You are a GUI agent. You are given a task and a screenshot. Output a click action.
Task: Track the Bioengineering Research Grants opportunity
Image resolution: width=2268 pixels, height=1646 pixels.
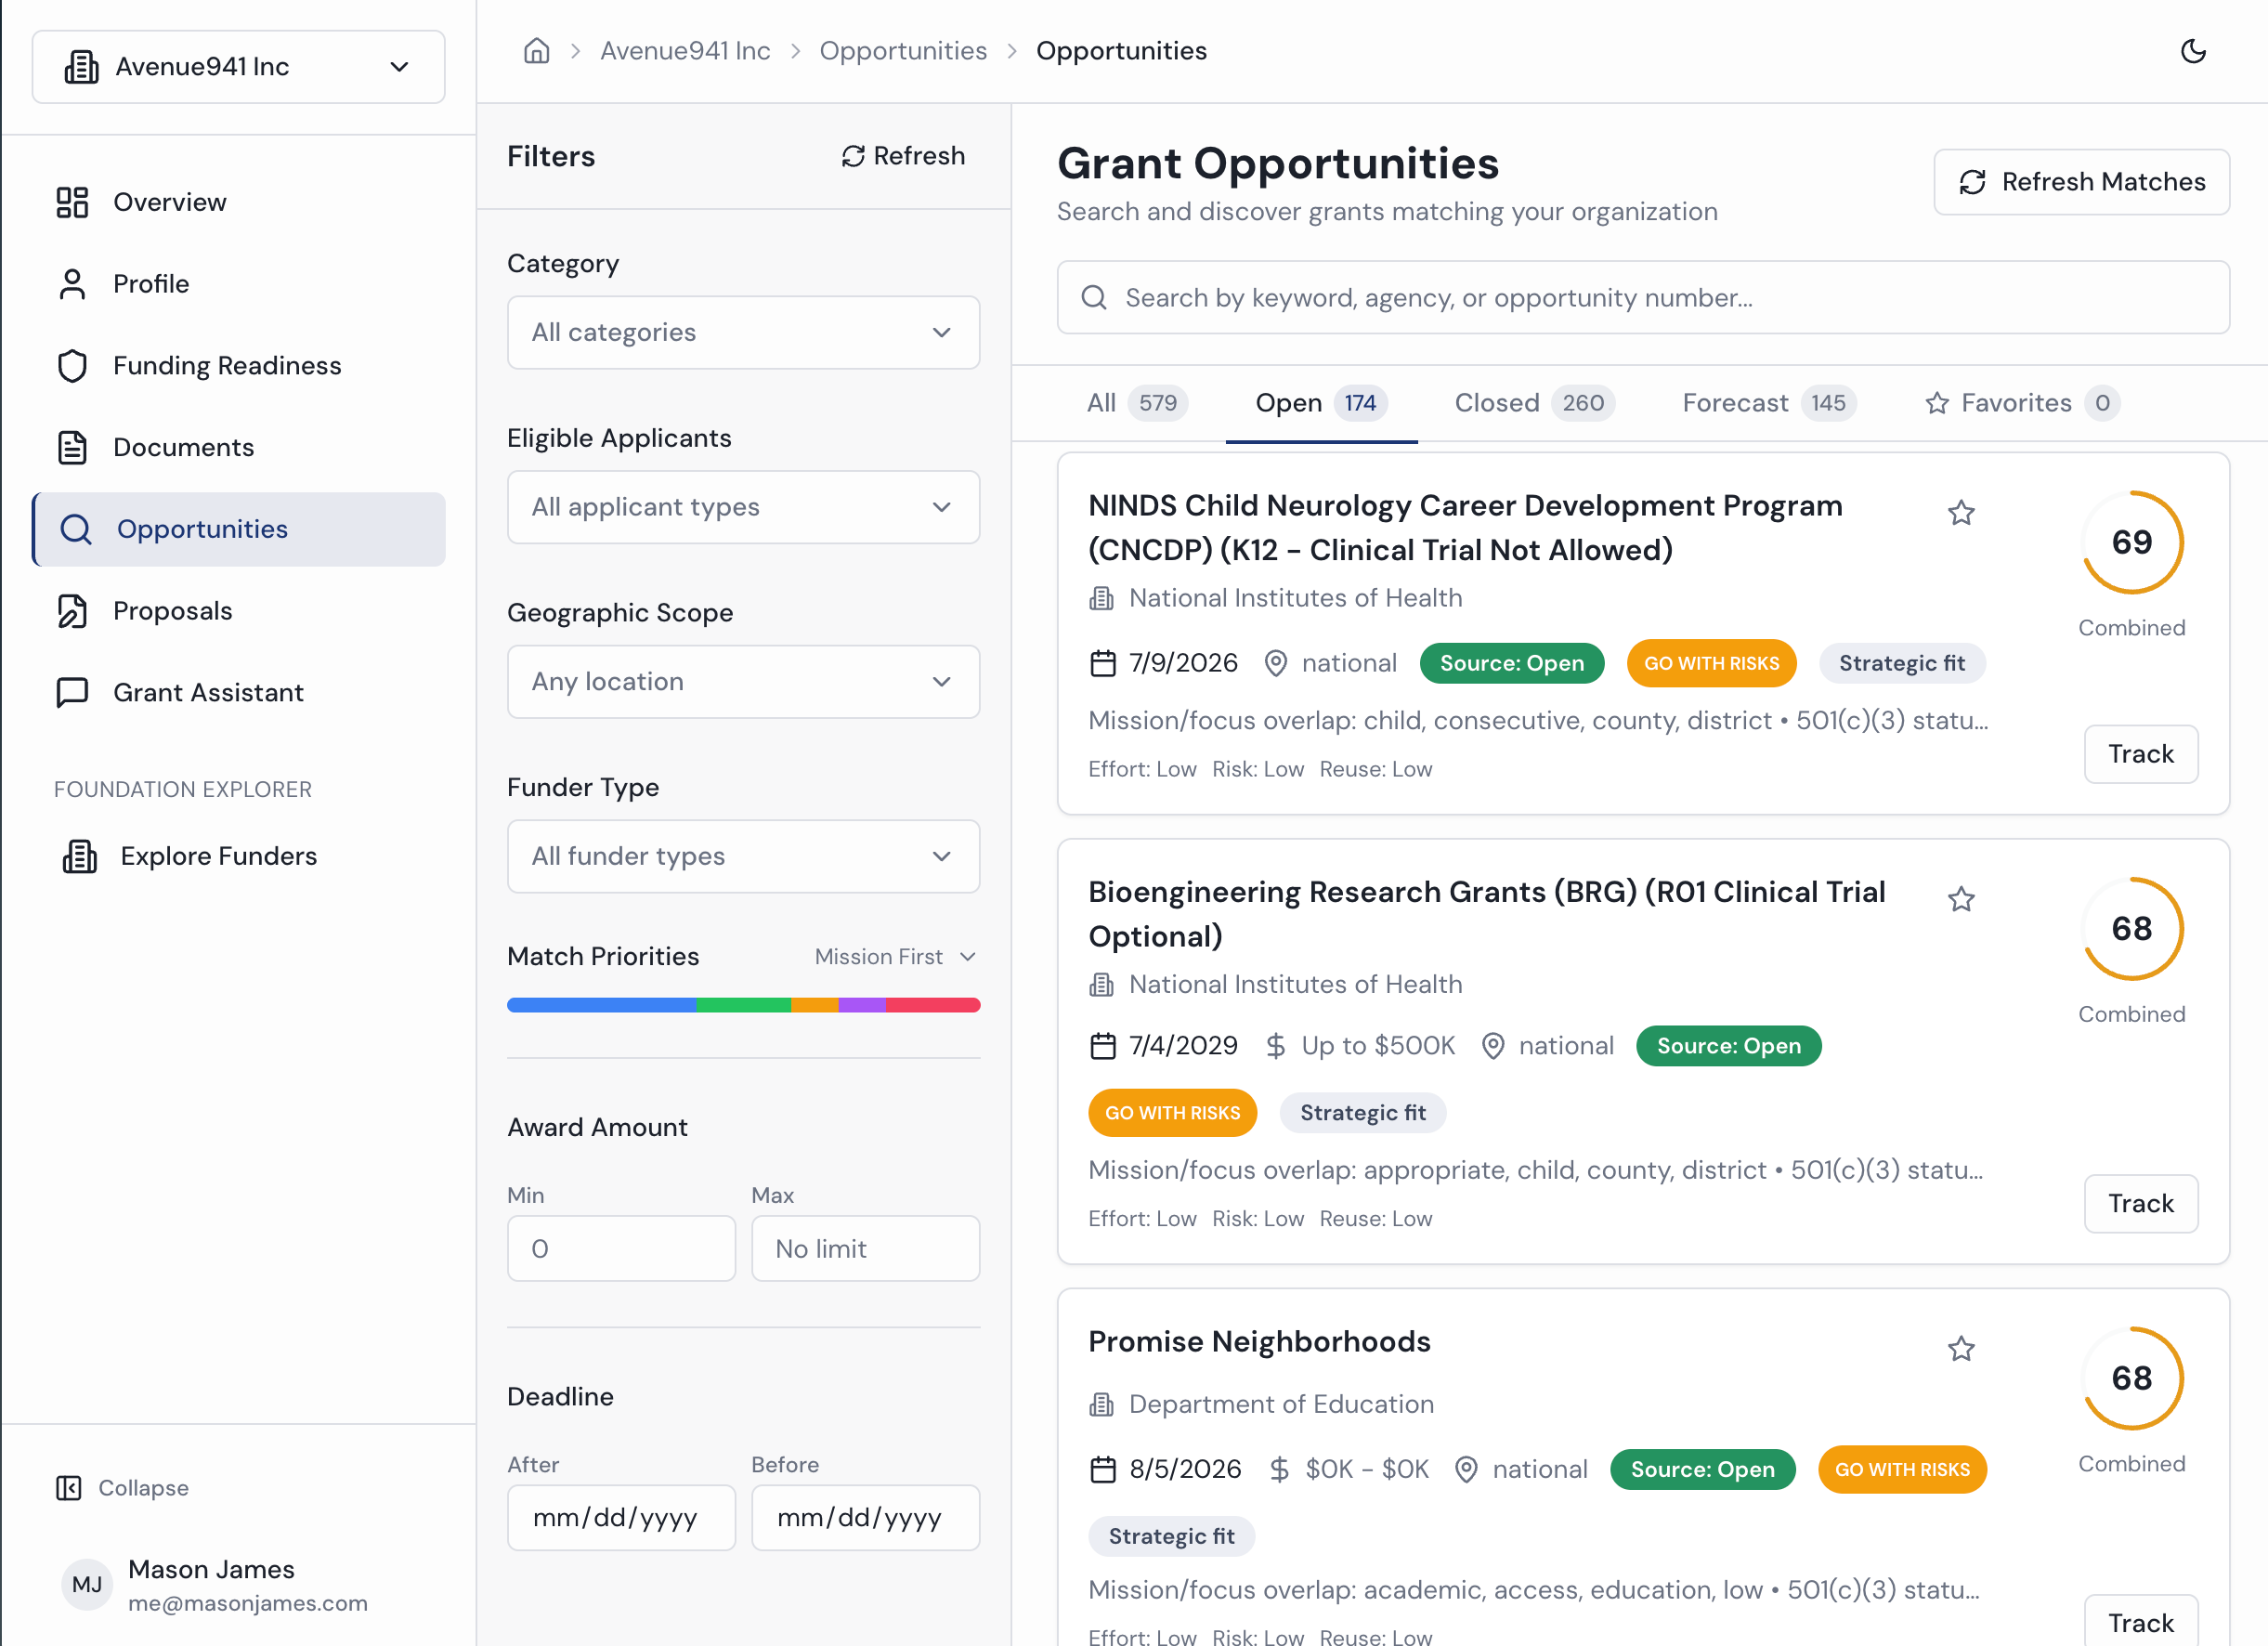pos(2140,1204)
